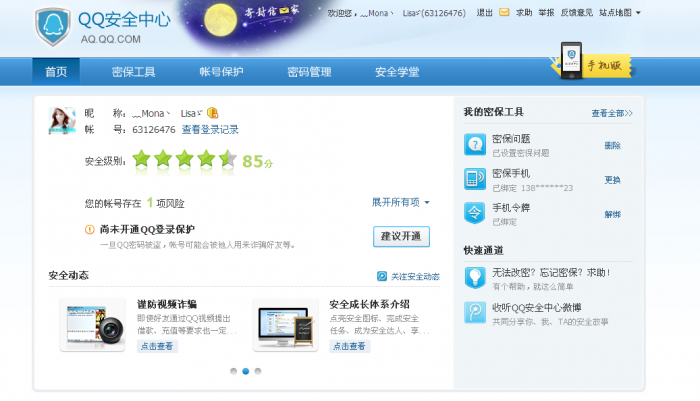Open 密保工具 navigation tab
The image size is (700, 401).
133,71
